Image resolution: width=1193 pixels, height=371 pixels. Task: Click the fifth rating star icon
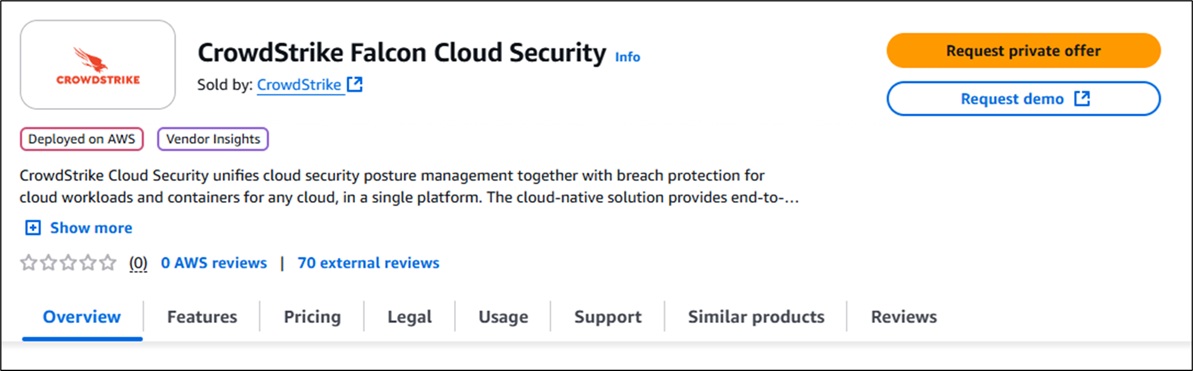108,263
